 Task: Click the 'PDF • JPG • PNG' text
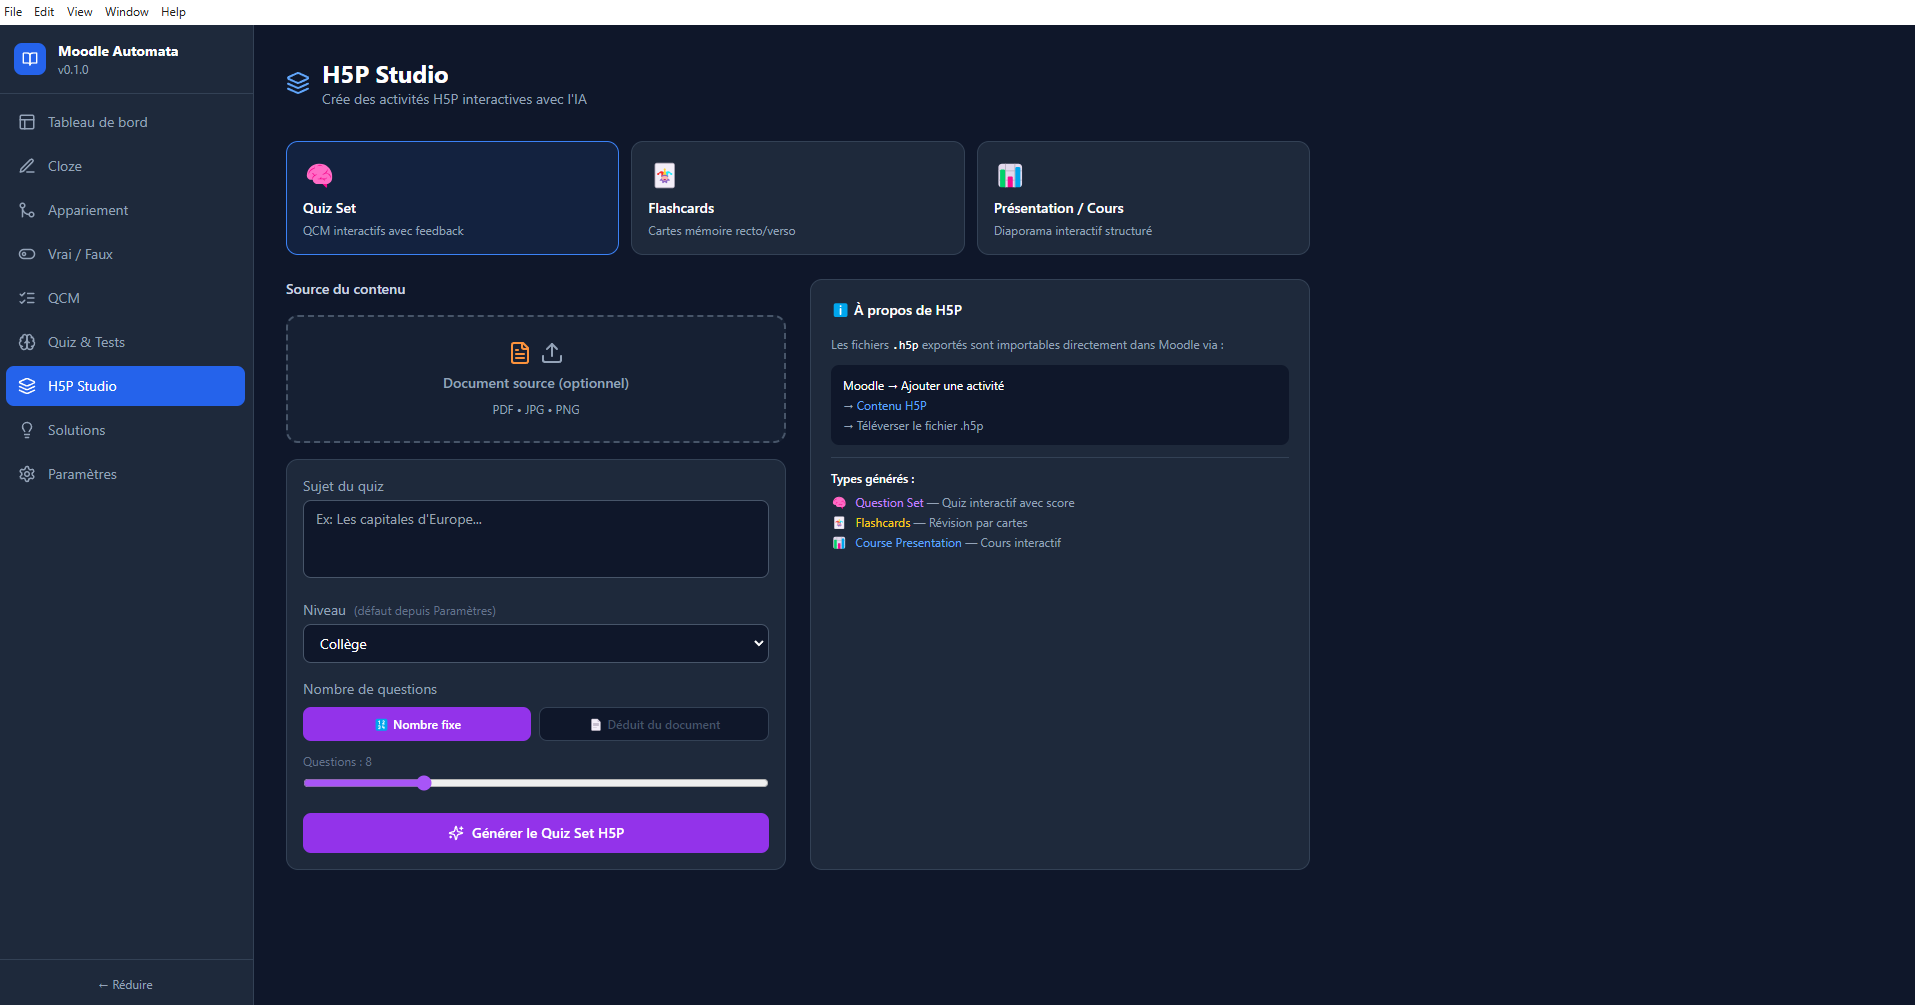[536, 410]
